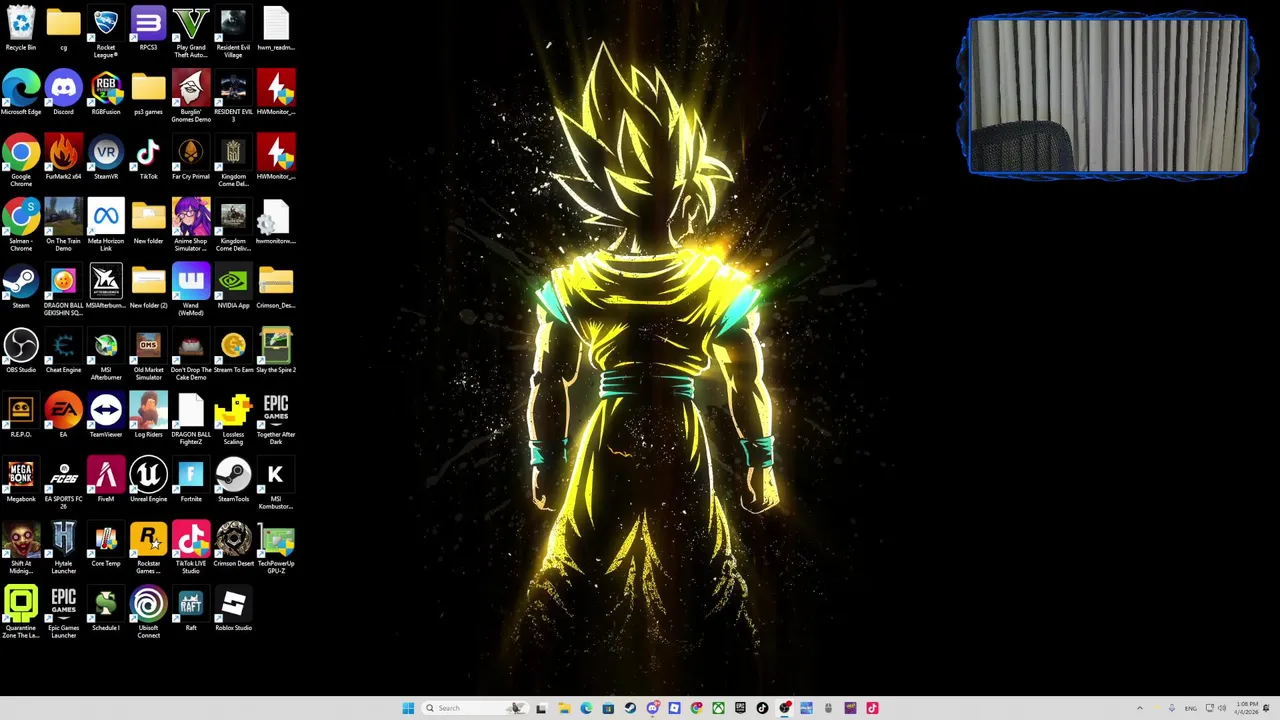Open notifications bell in the tray
Screen dimensions: 1280x720
(x=1268, y=708)
